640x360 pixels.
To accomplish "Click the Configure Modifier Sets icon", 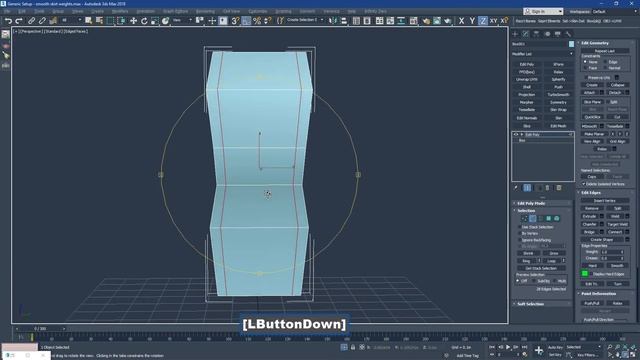I will [559, 188].
